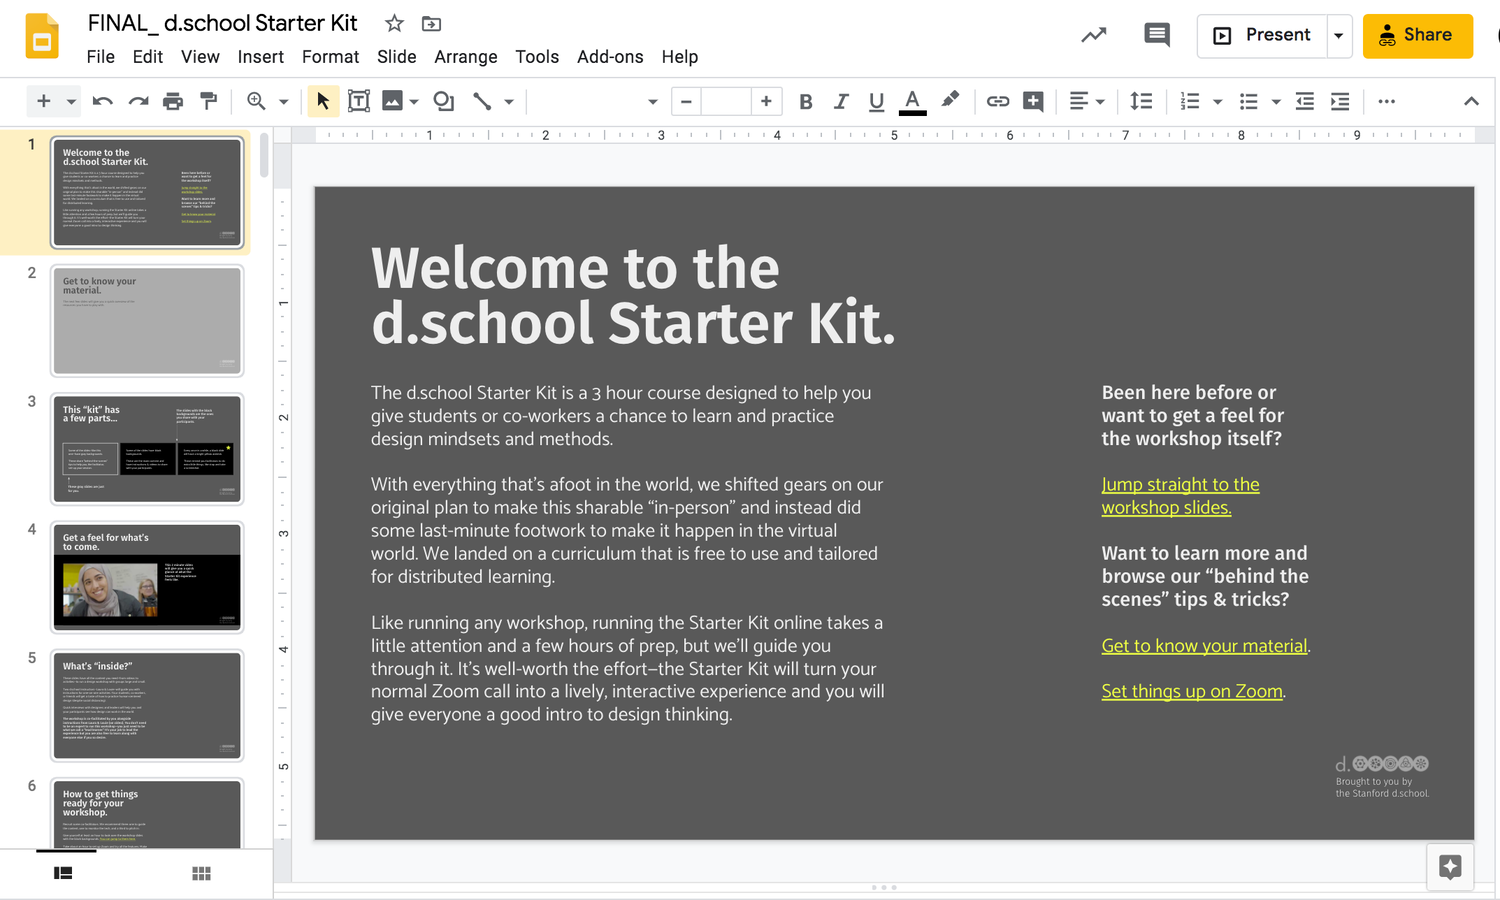Open the text color picker
The height and width of the screenshot is (900, 1500).
point(912,101)
